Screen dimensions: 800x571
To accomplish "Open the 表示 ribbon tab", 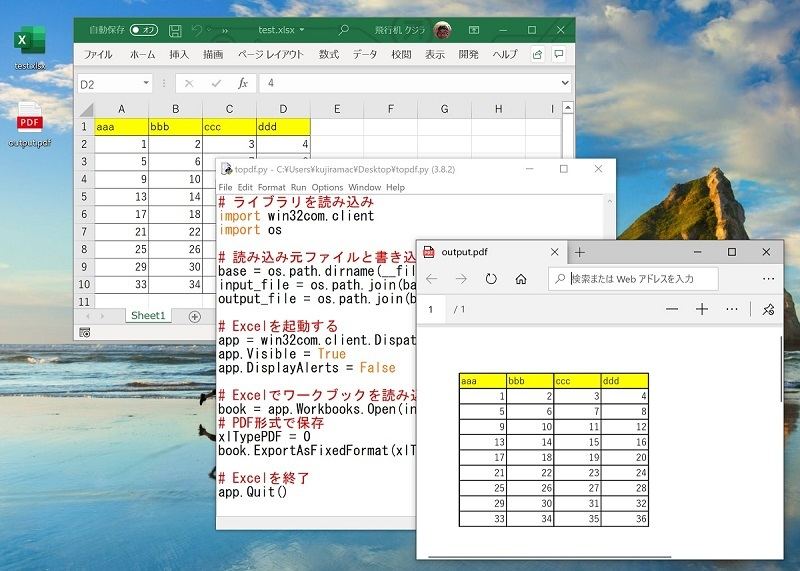I will tap(435, 54).
